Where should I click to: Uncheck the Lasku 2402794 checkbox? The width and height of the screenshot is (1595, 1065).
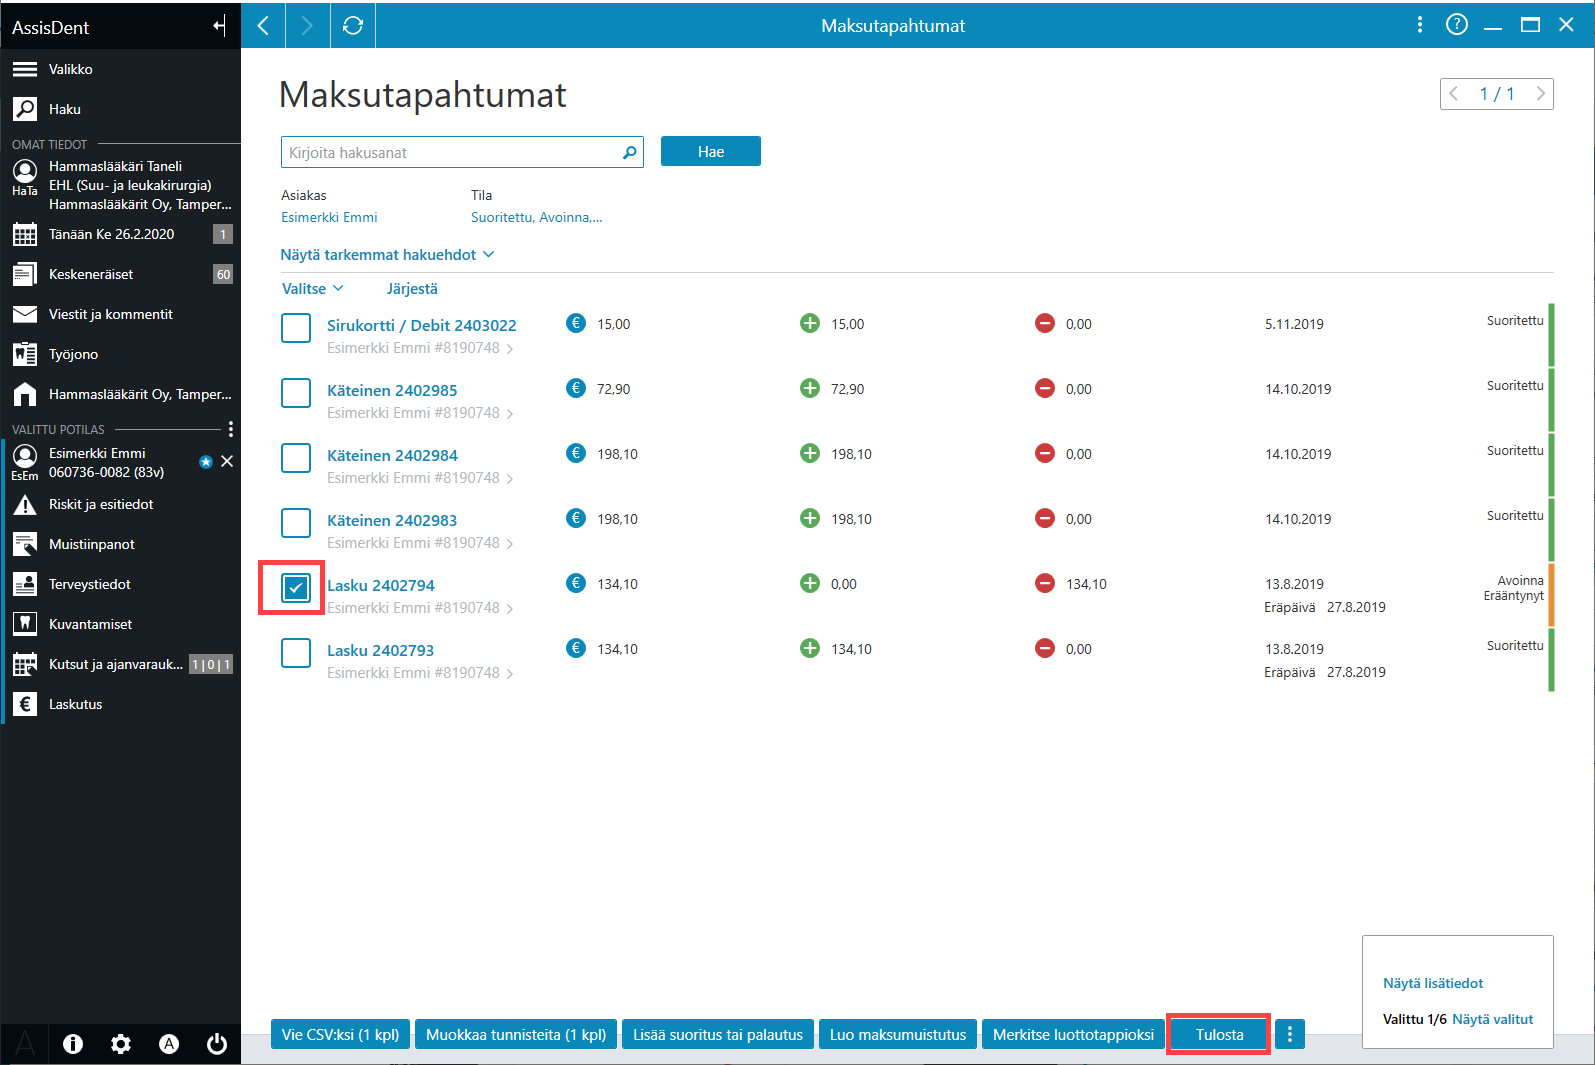[296, 588]
